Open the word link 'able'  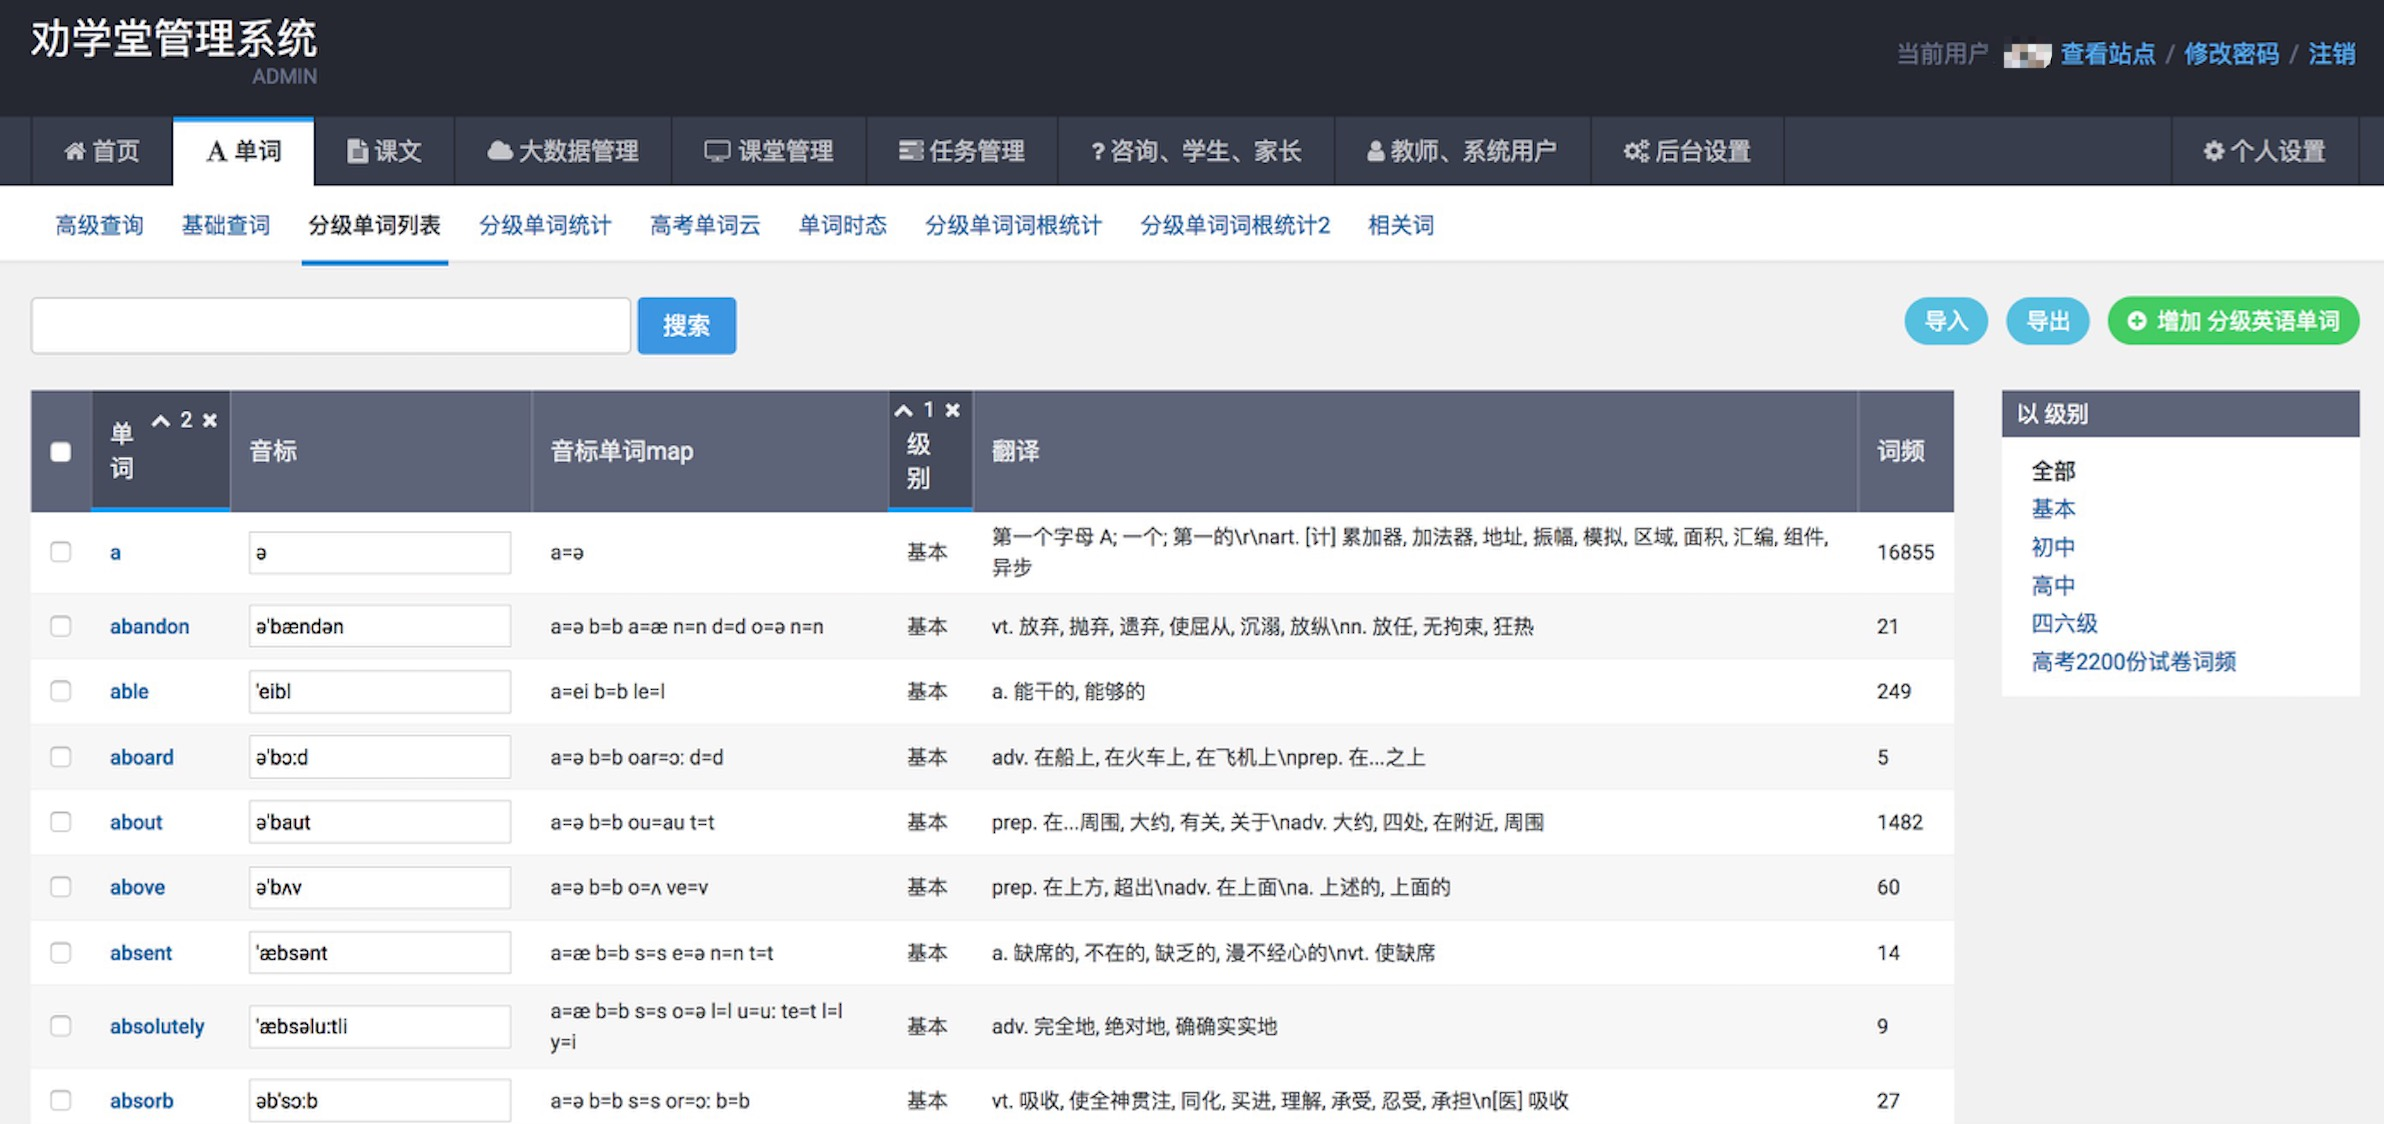[x=129, y=691]
